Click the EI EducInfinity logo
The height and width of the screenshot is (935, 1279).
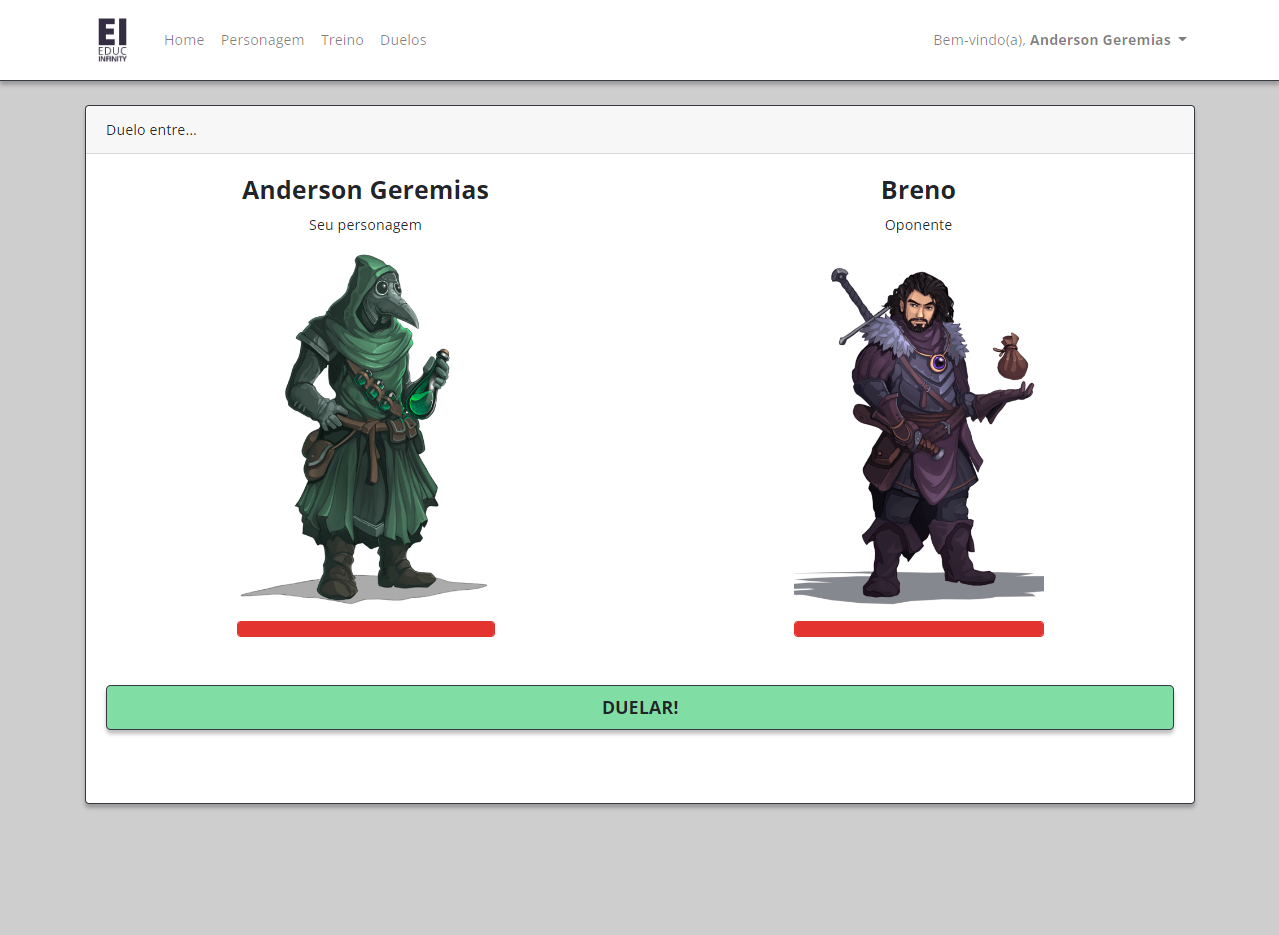point(110,40)
